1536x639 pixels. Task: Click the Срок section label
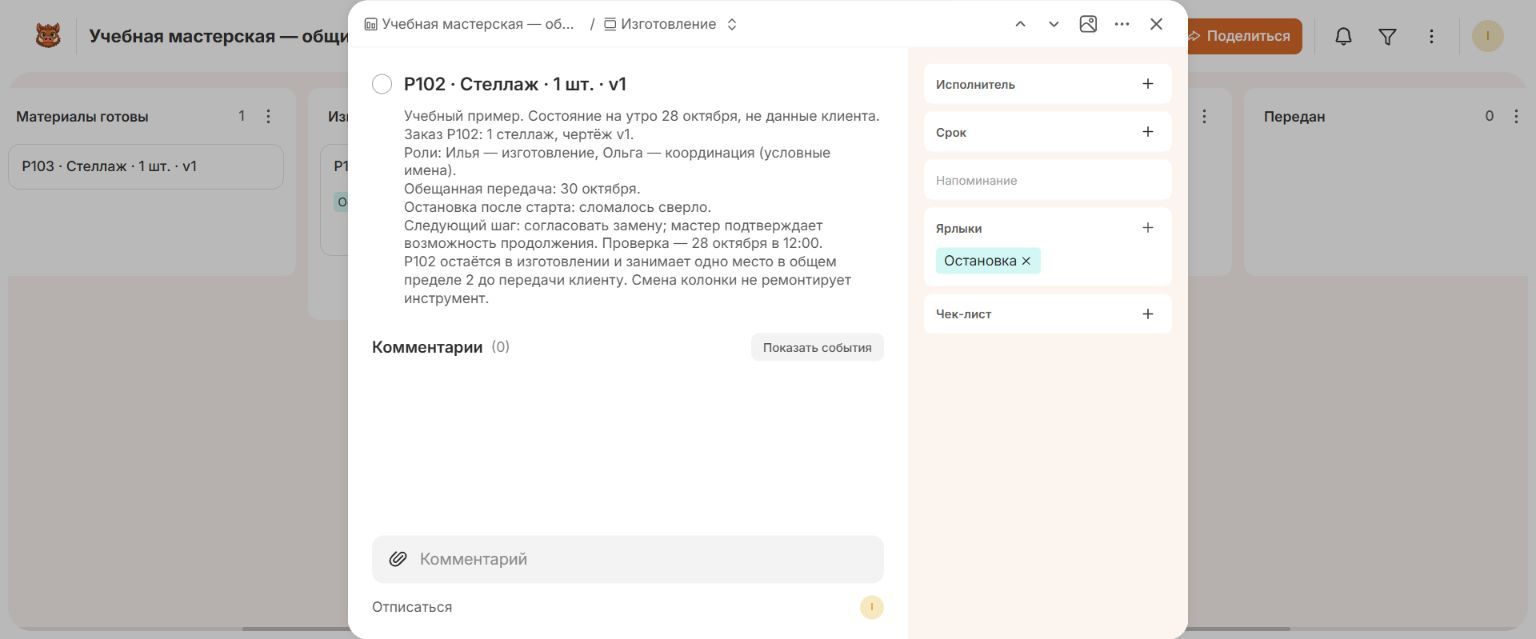click(x=951, y=132)
